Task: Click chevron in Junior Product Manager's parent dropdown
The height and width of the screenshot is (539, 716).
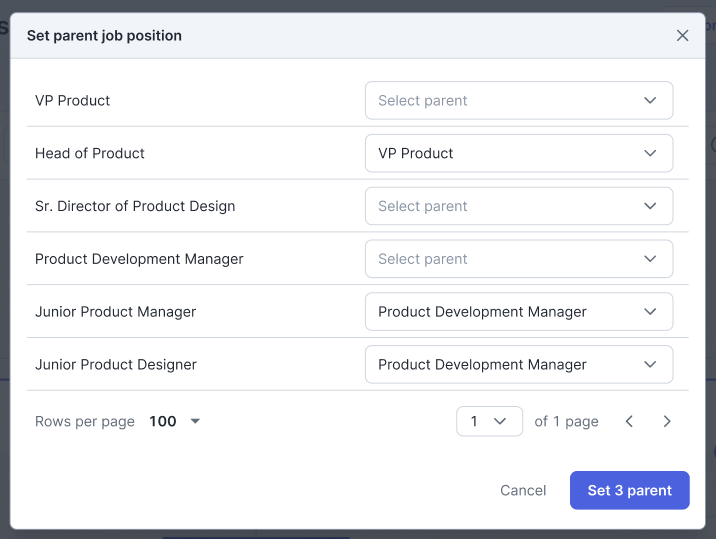Action: coord(650,312)
